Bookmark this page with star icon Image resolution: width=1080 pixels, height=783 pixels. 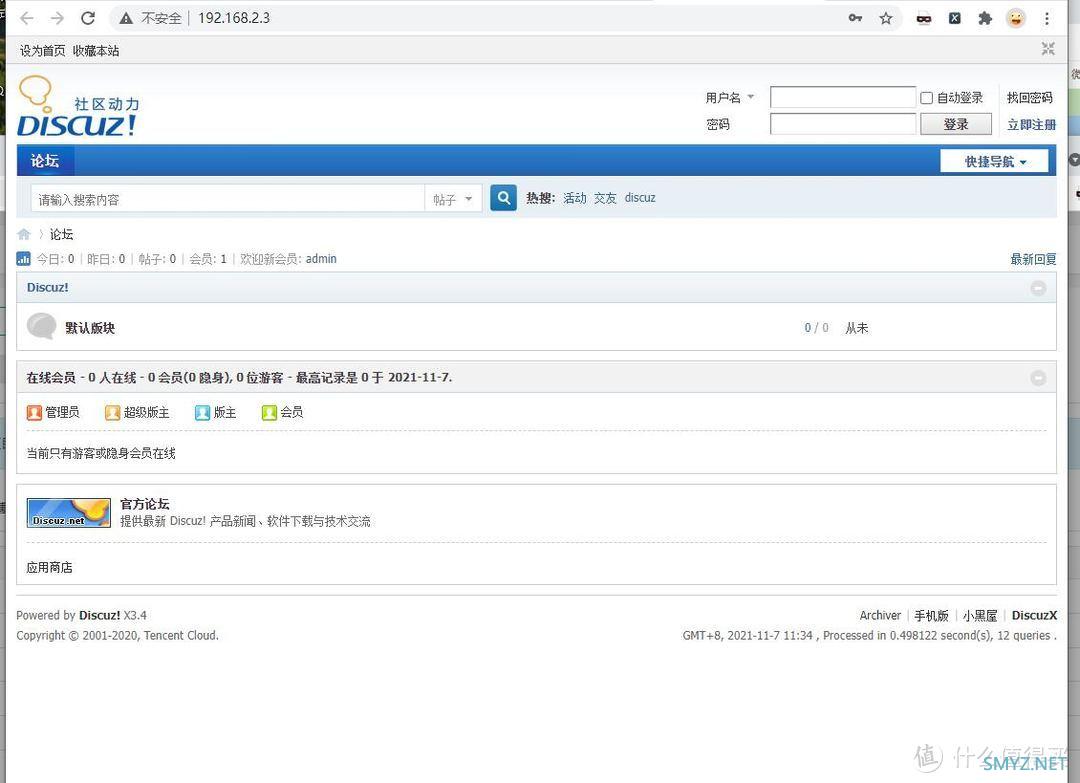(886, 19)
